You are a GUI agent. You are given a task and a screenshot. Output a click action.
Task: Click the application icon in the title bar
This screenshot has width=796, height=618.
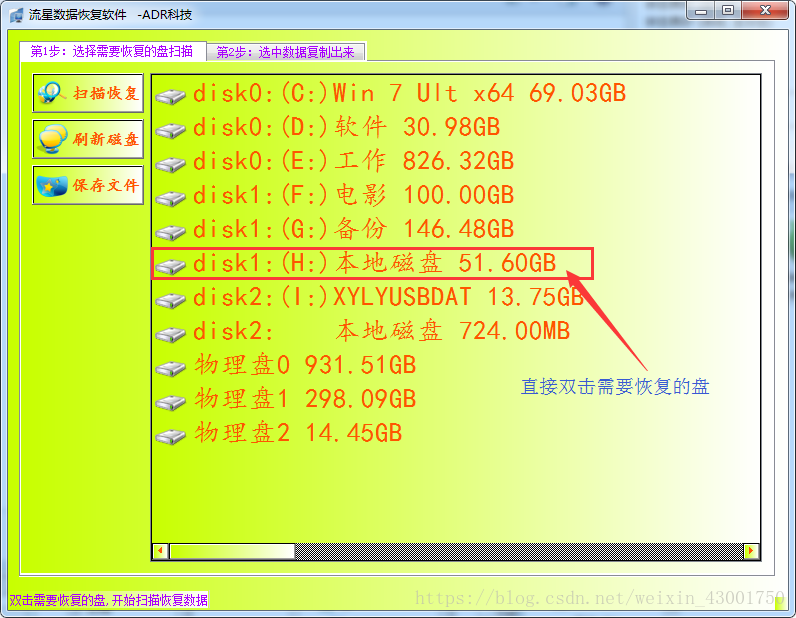pos(16,15)
